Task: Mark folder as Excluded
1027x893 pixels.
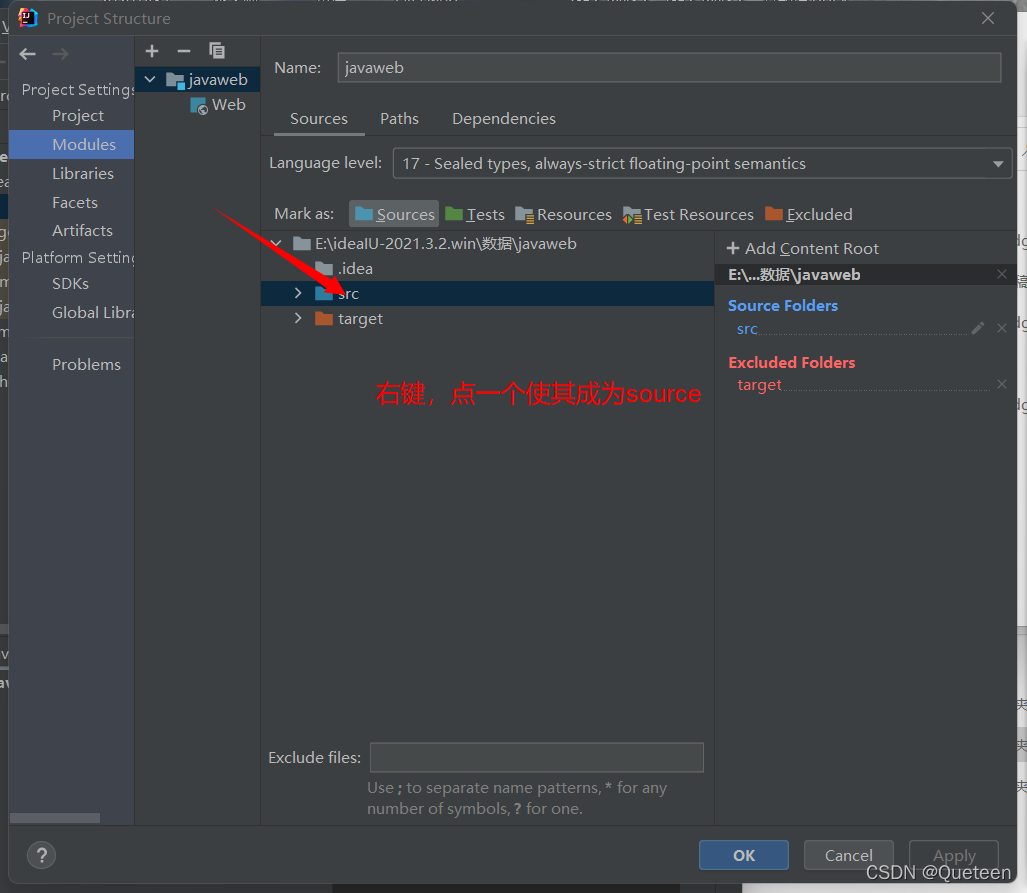Action: pos(809,214)
